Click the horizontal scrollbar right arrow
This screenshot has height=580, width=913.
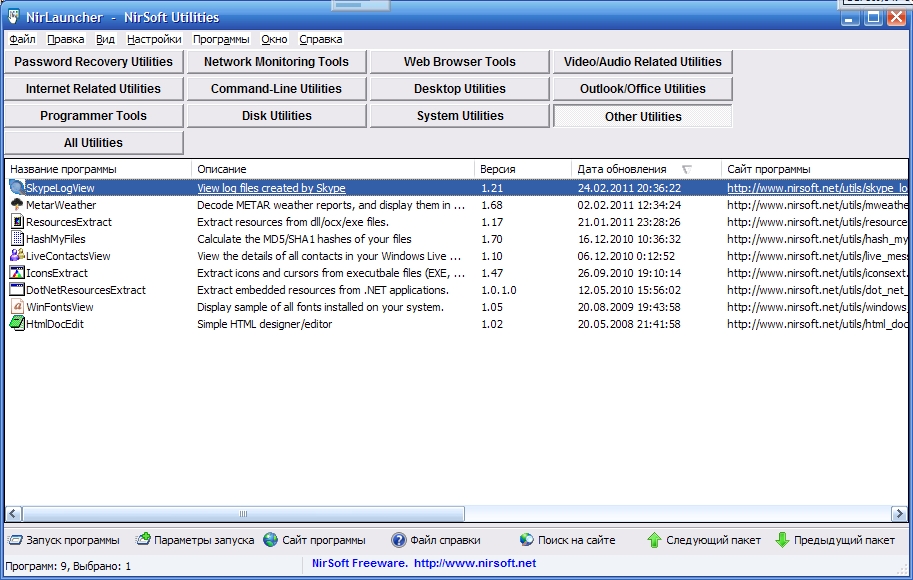(x=899, y=514)
